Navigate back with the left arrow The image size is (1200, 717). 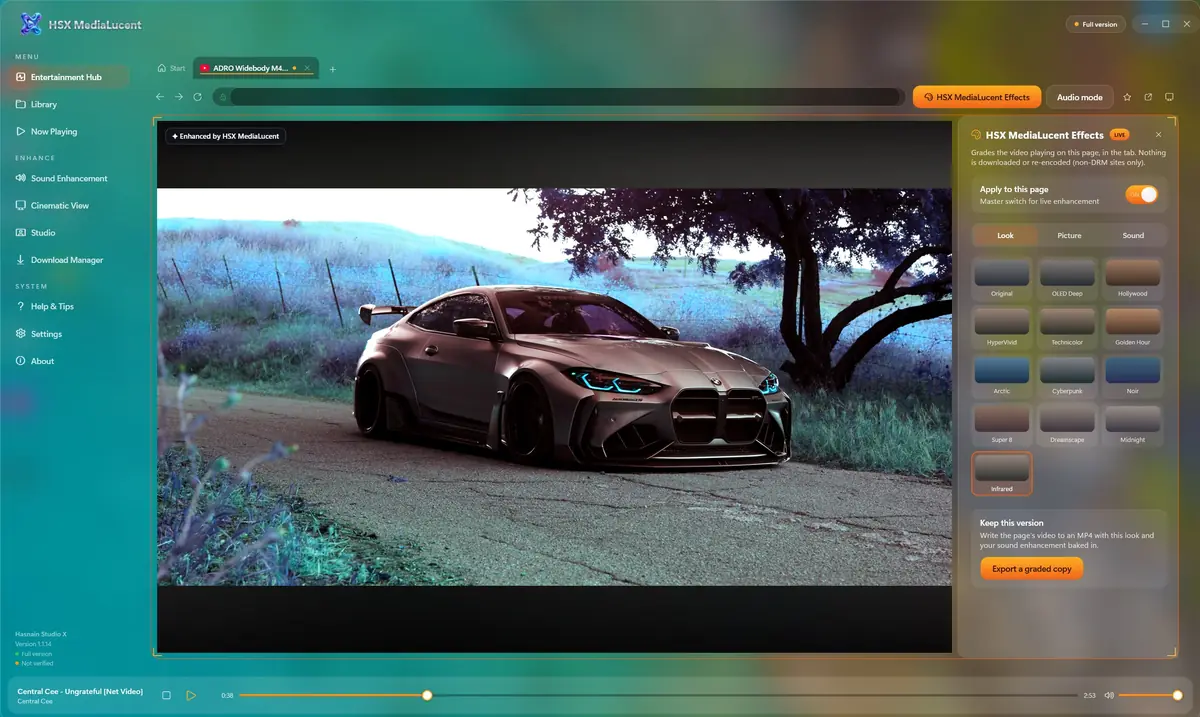pyautogui.click(x=160, y=97)
